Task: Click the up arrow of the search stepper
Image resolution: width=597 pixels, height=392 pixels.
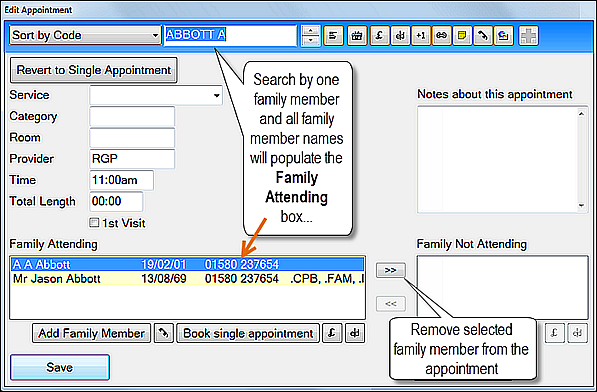Action: click(x=311, y=30)
